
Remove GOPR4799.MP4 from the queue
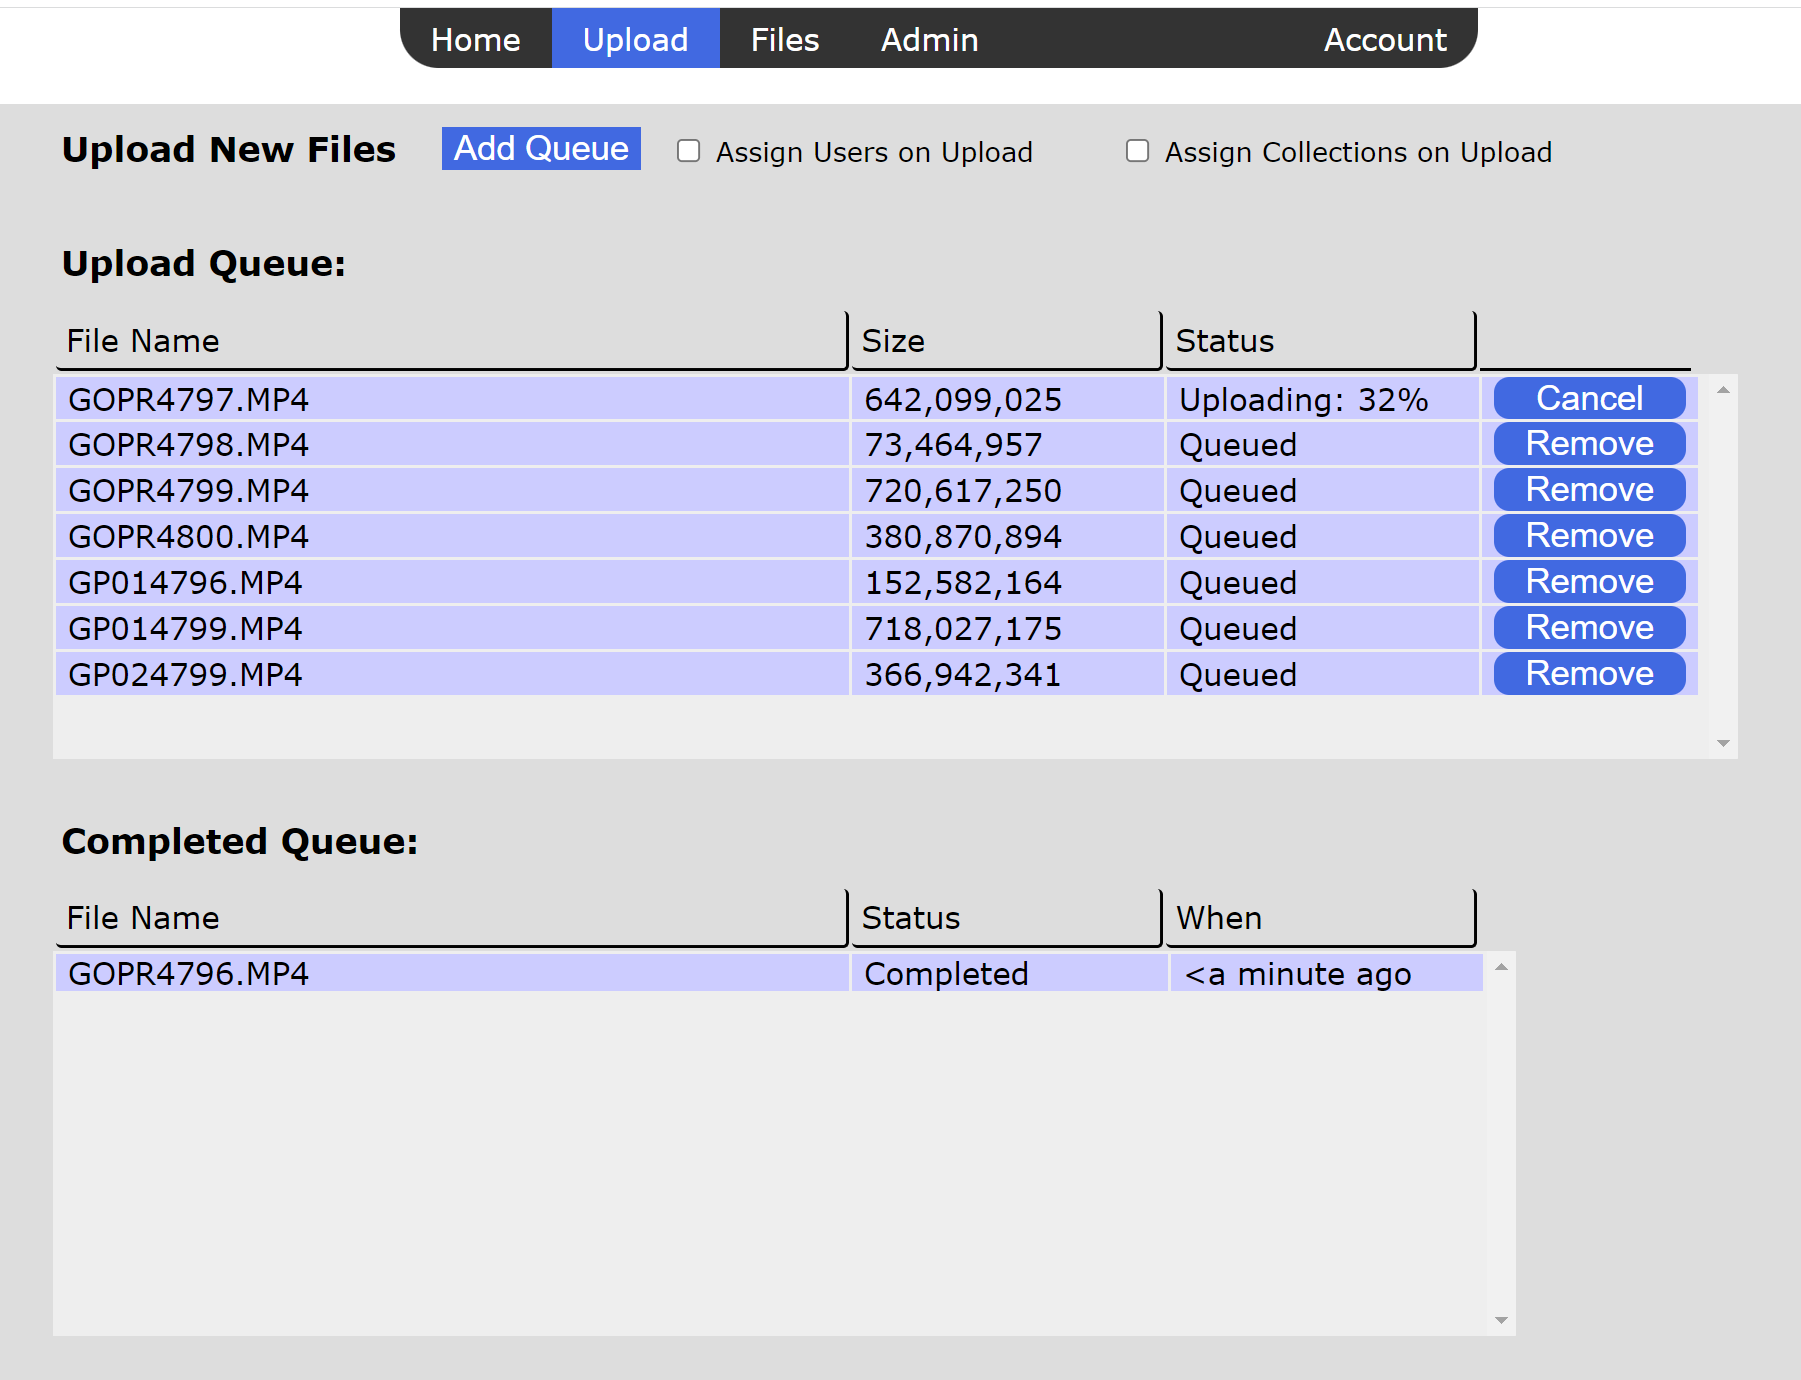pos(1588,490)
